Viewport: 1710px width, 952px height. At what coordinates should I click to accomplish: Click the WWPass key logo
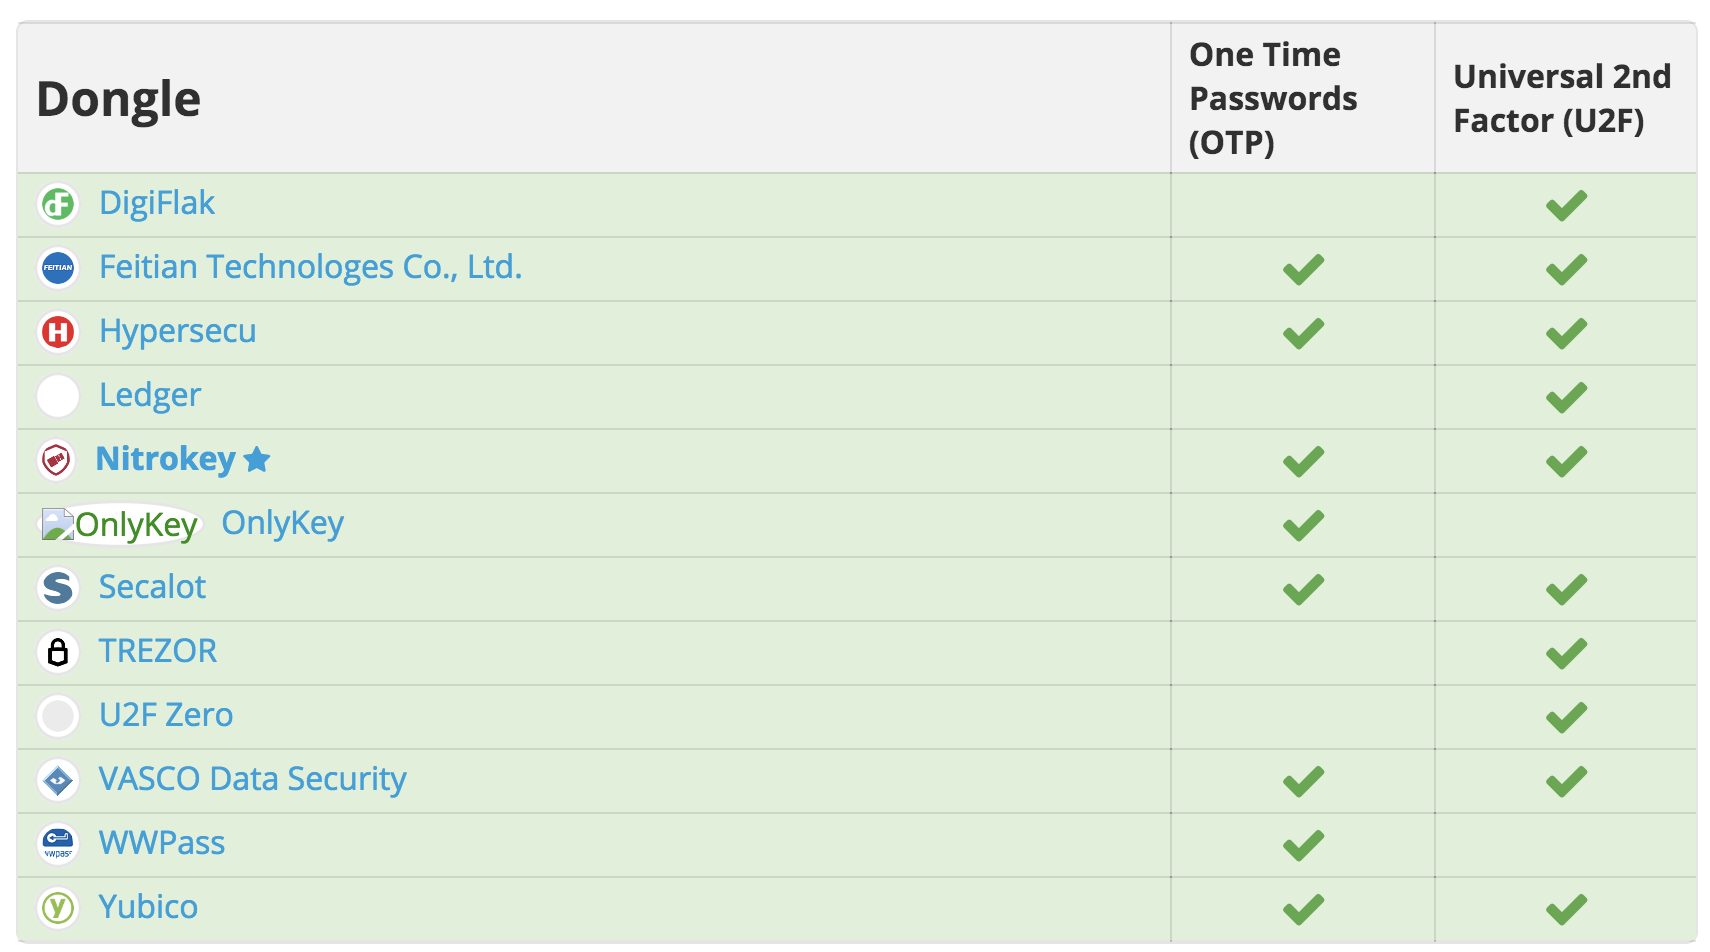pyautogui.click(x=58, y=844)
